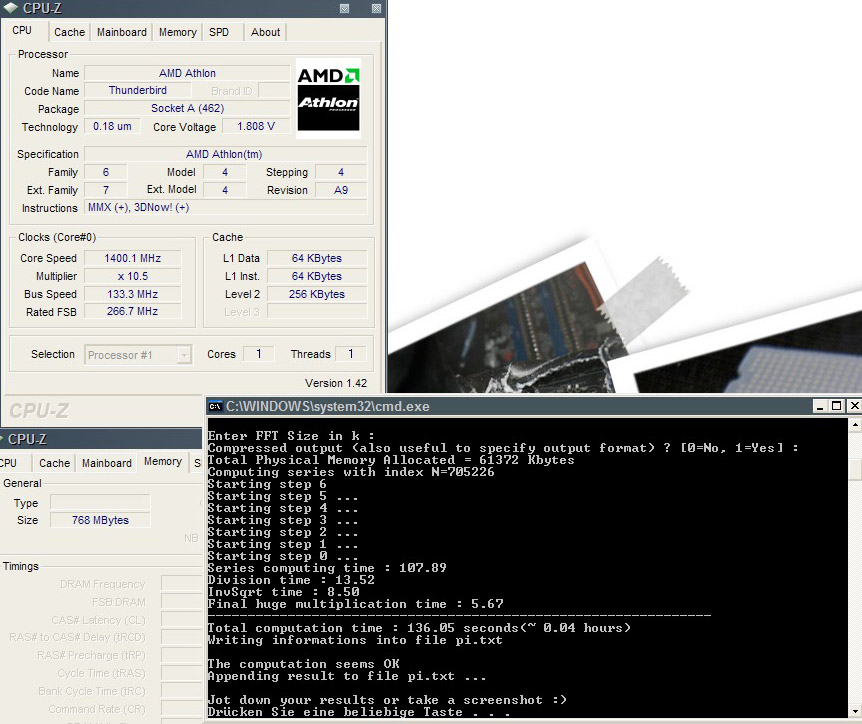Maximize the cmd.exe window
The image size is (862, 724).
pos(836,406)
